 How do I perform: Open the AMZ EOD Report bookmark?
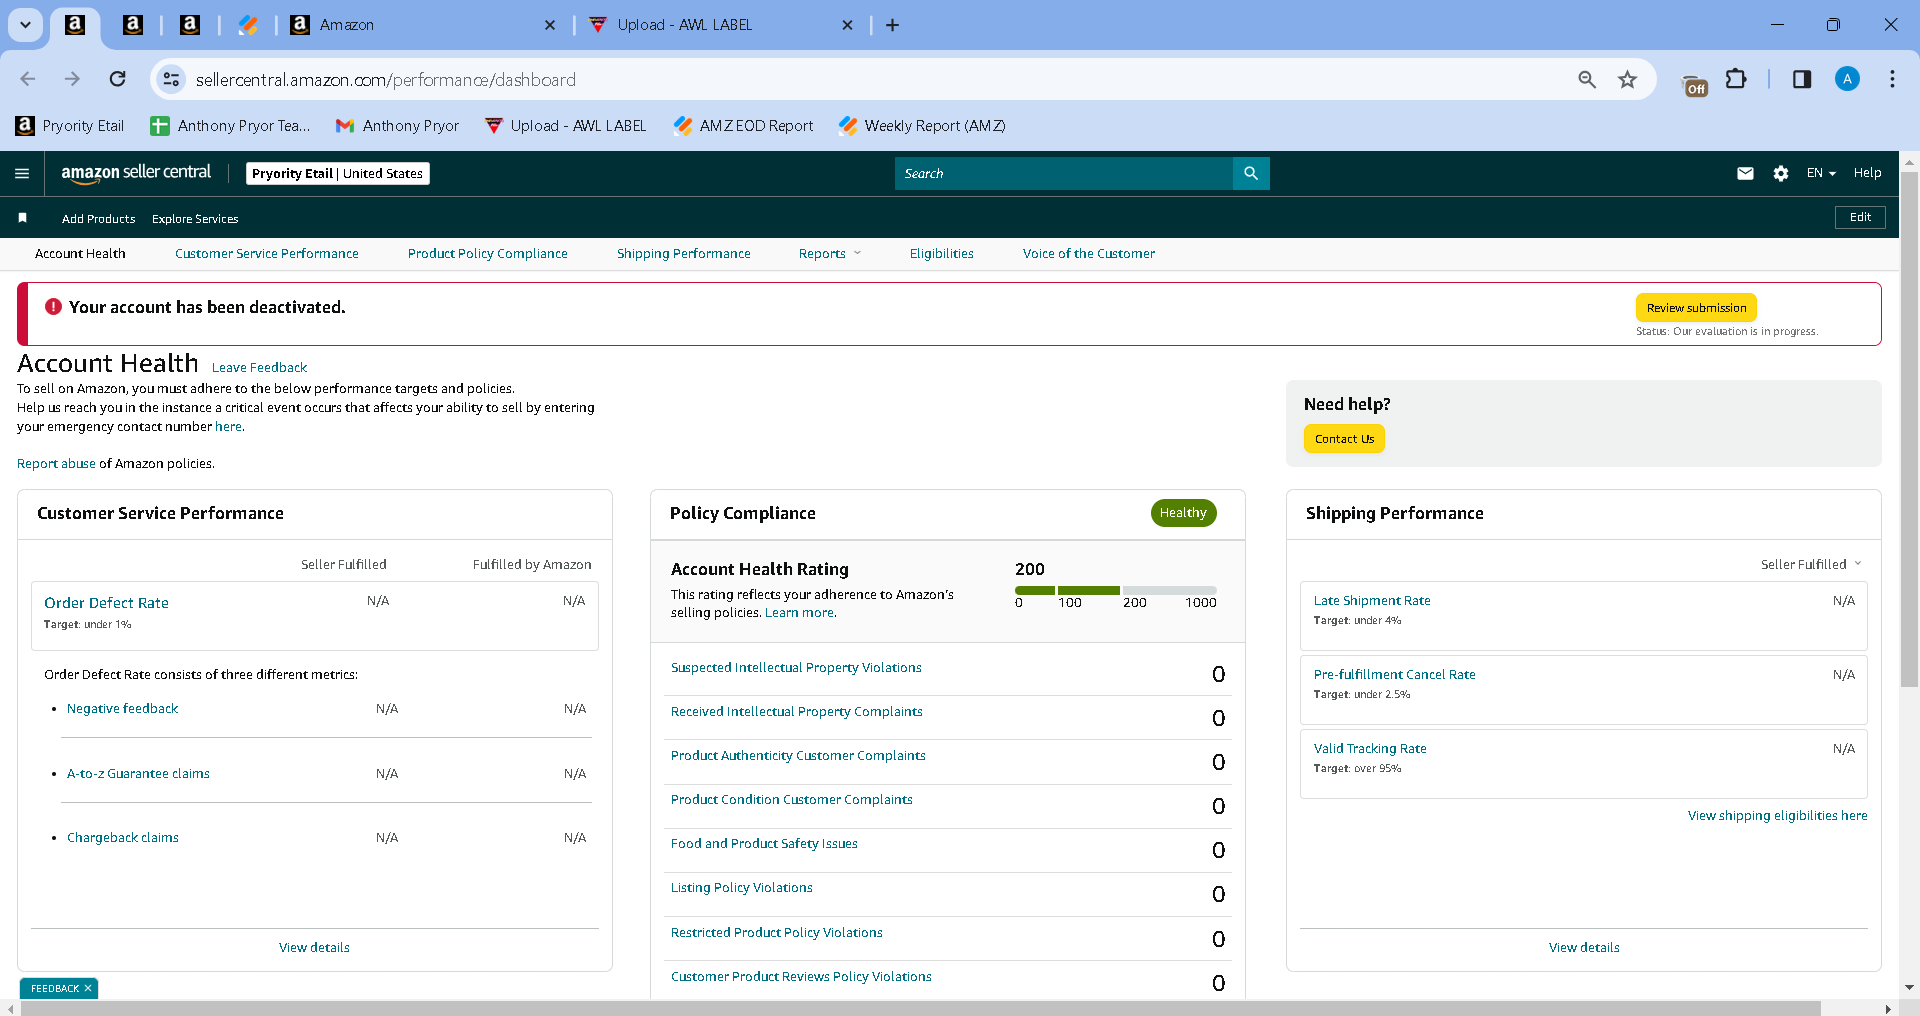point(743,125)
